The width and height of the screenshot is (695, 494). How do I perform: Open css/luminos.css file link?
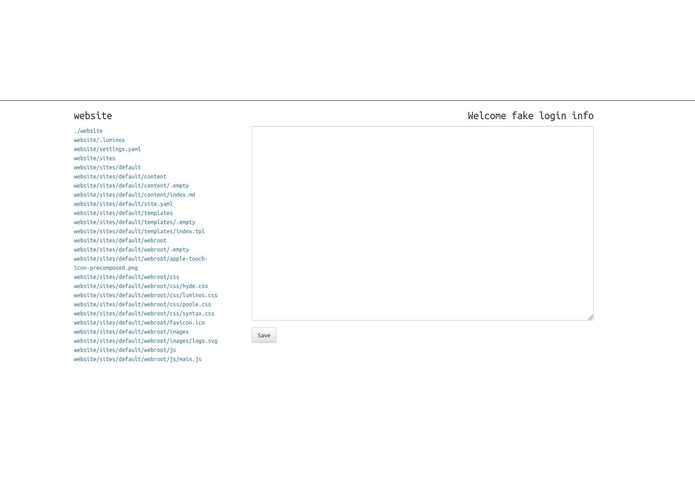(146, 295)
